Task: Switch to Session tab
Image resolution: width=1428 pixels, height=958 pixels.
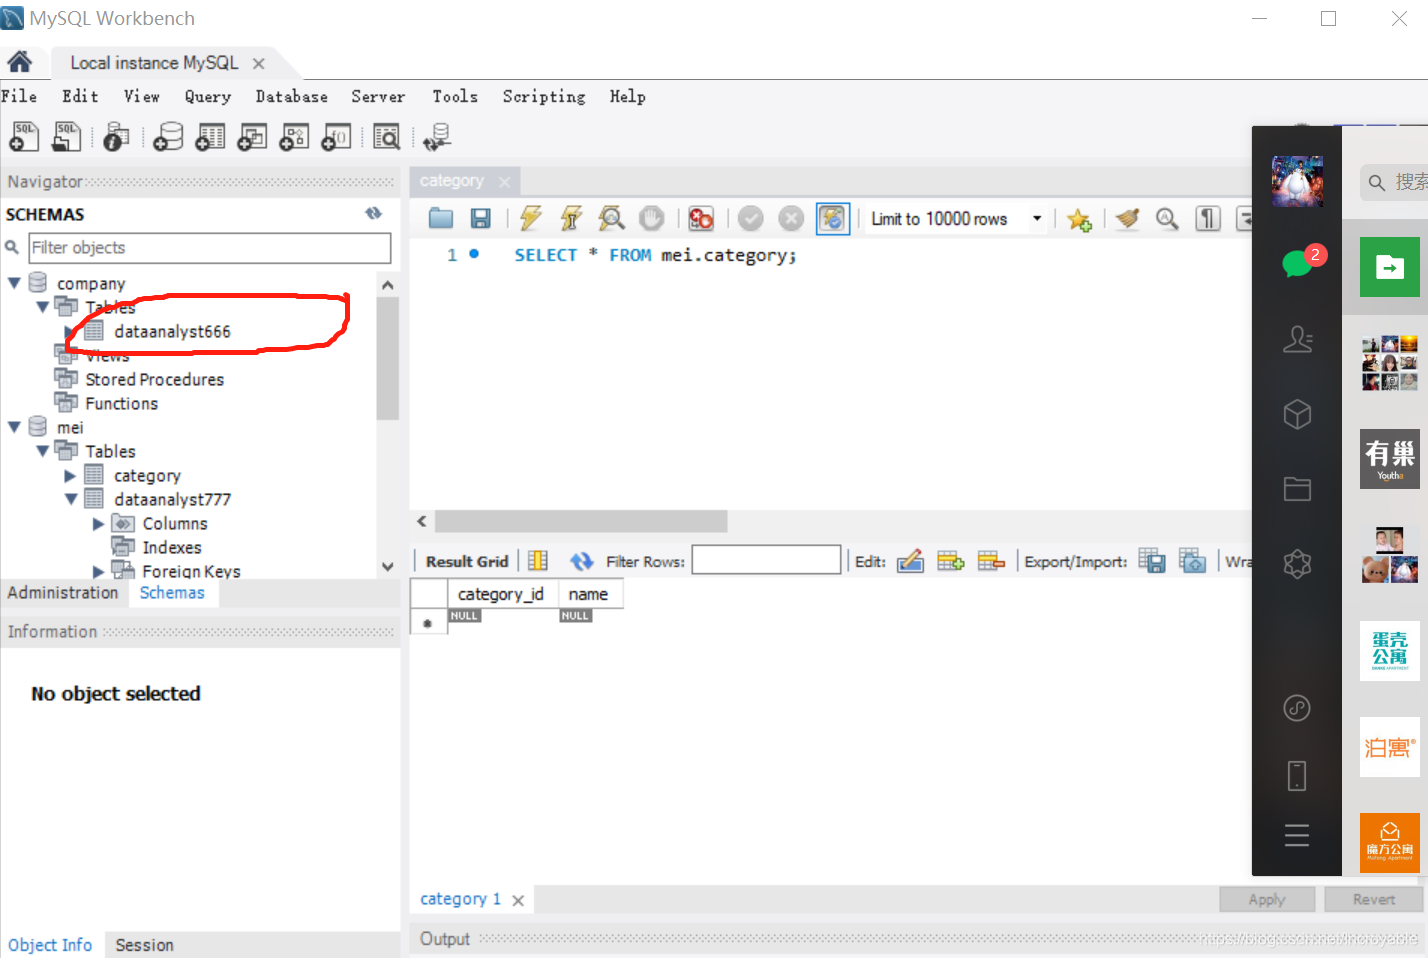Action: pyautogui.click(x=145, y=945)
